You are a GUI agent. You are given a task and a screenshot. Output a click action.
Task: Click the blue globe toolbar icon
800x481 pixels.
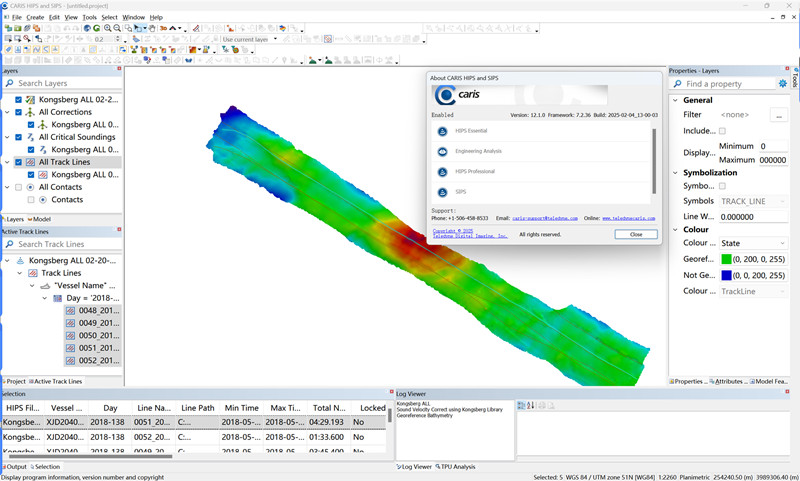point(87,28)
